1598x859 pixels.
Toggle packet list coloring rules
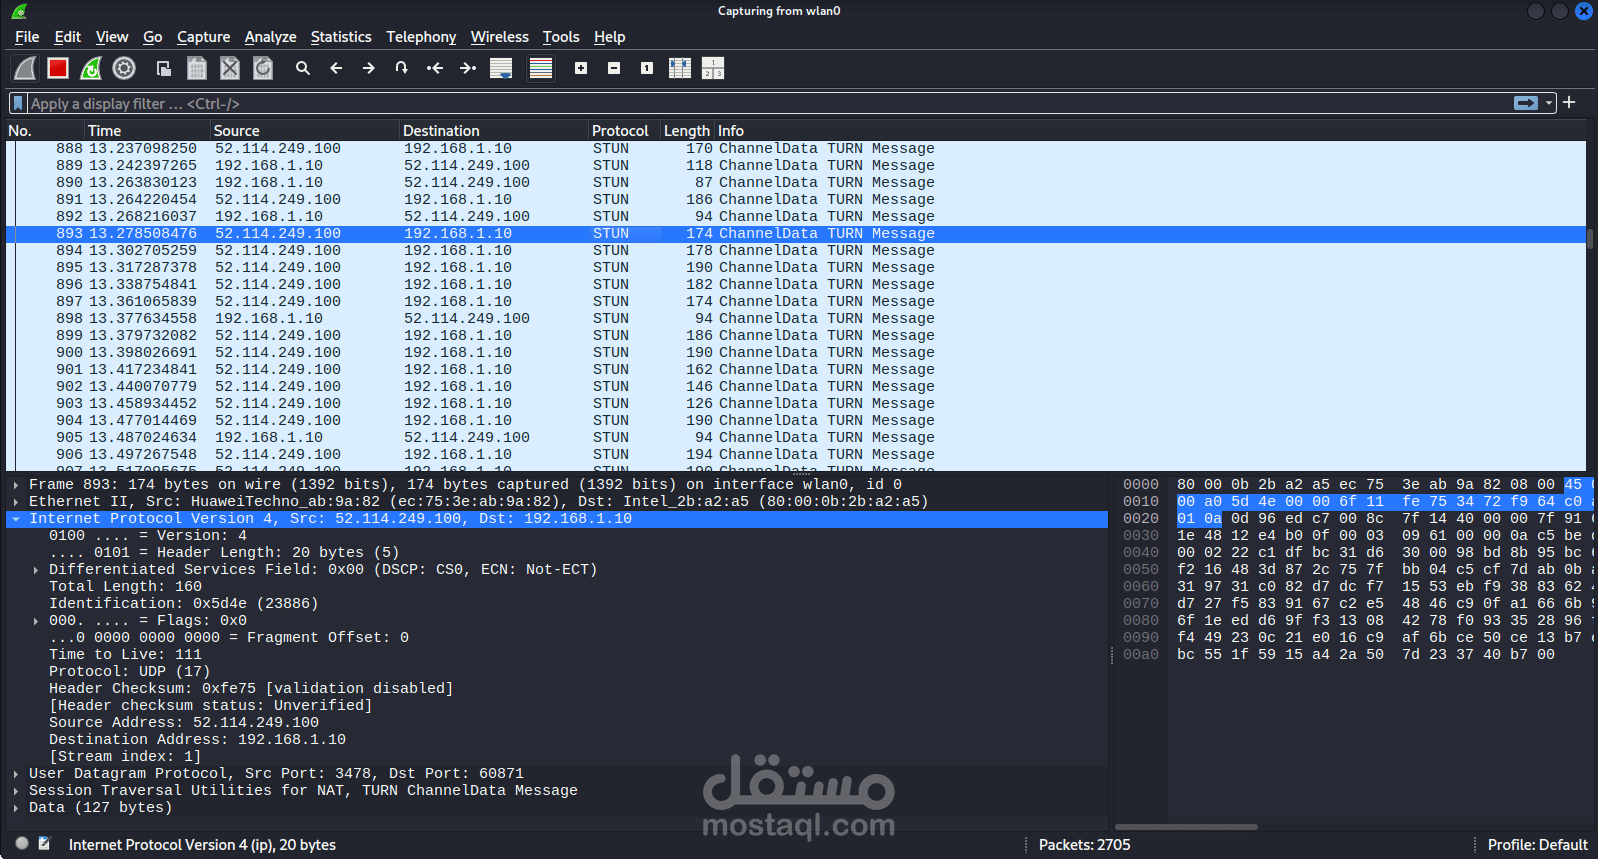(541, 68)
